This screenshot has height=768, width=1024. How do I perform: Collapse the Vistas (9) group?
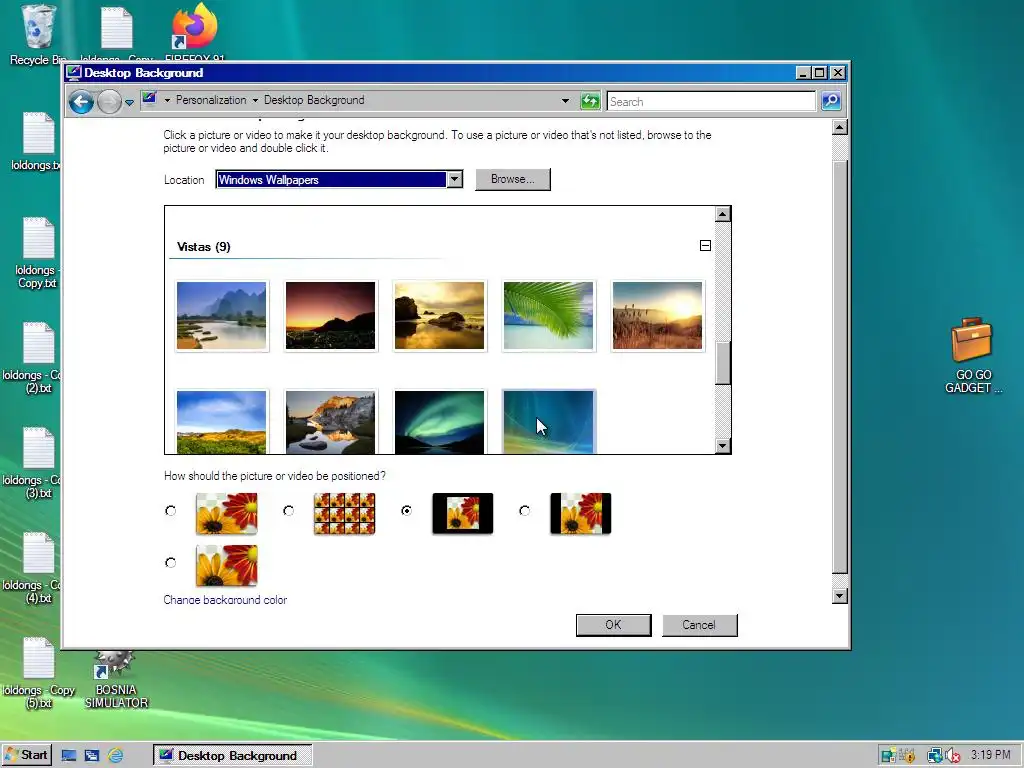pos(705,246)
